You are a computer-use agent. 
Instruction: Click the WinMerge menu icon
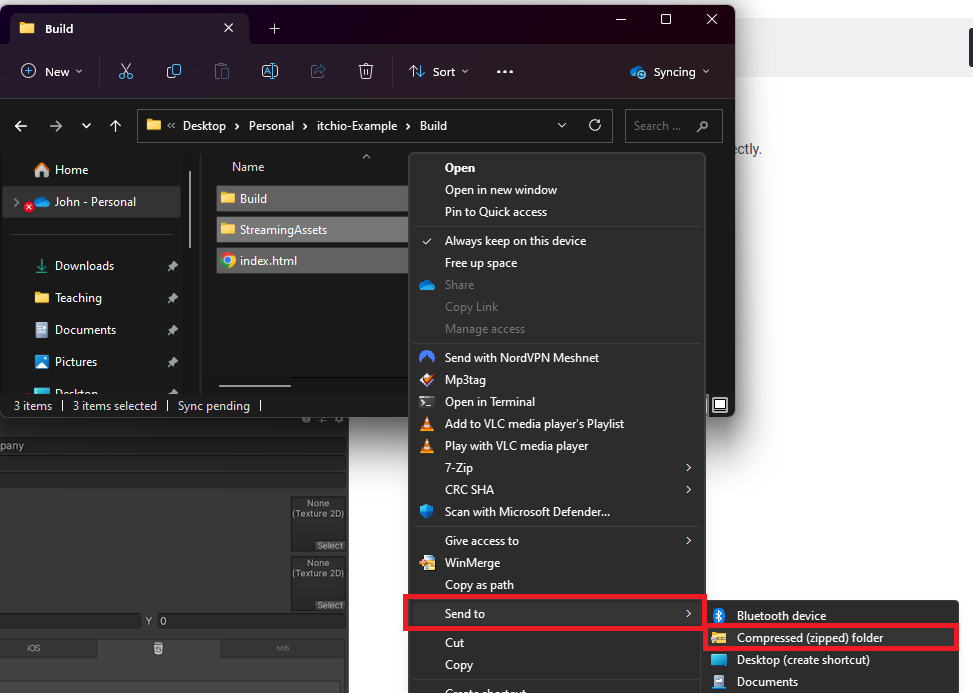(427, 563)
